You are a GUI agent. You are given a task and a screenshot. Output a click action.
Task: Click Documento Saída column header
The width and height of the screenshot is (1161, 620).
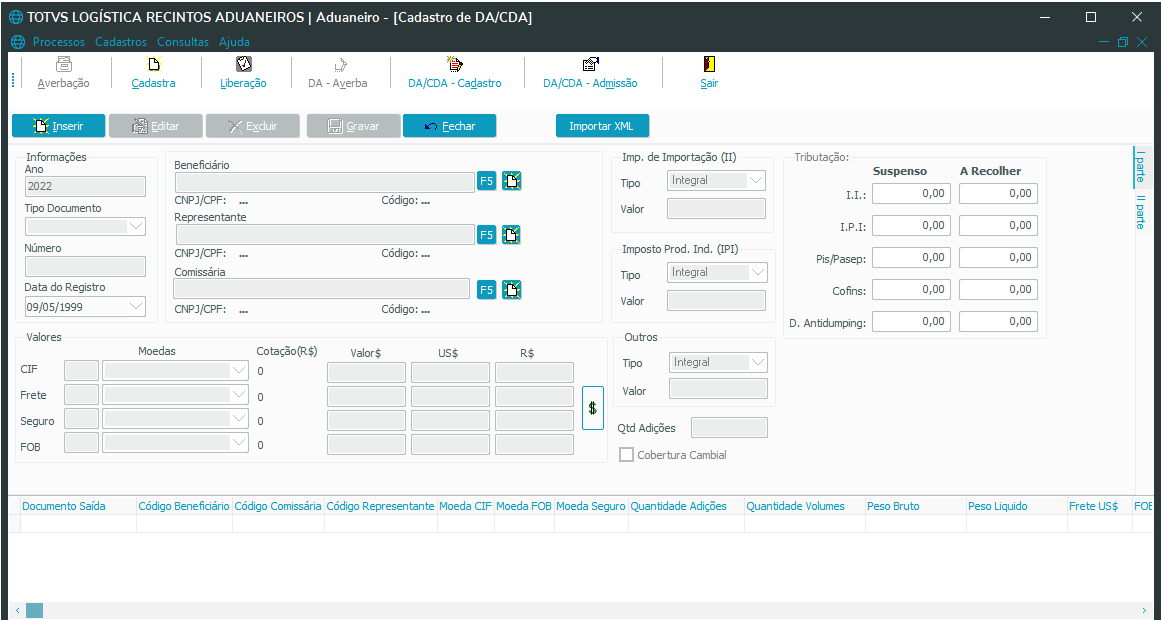pos(78,506)
